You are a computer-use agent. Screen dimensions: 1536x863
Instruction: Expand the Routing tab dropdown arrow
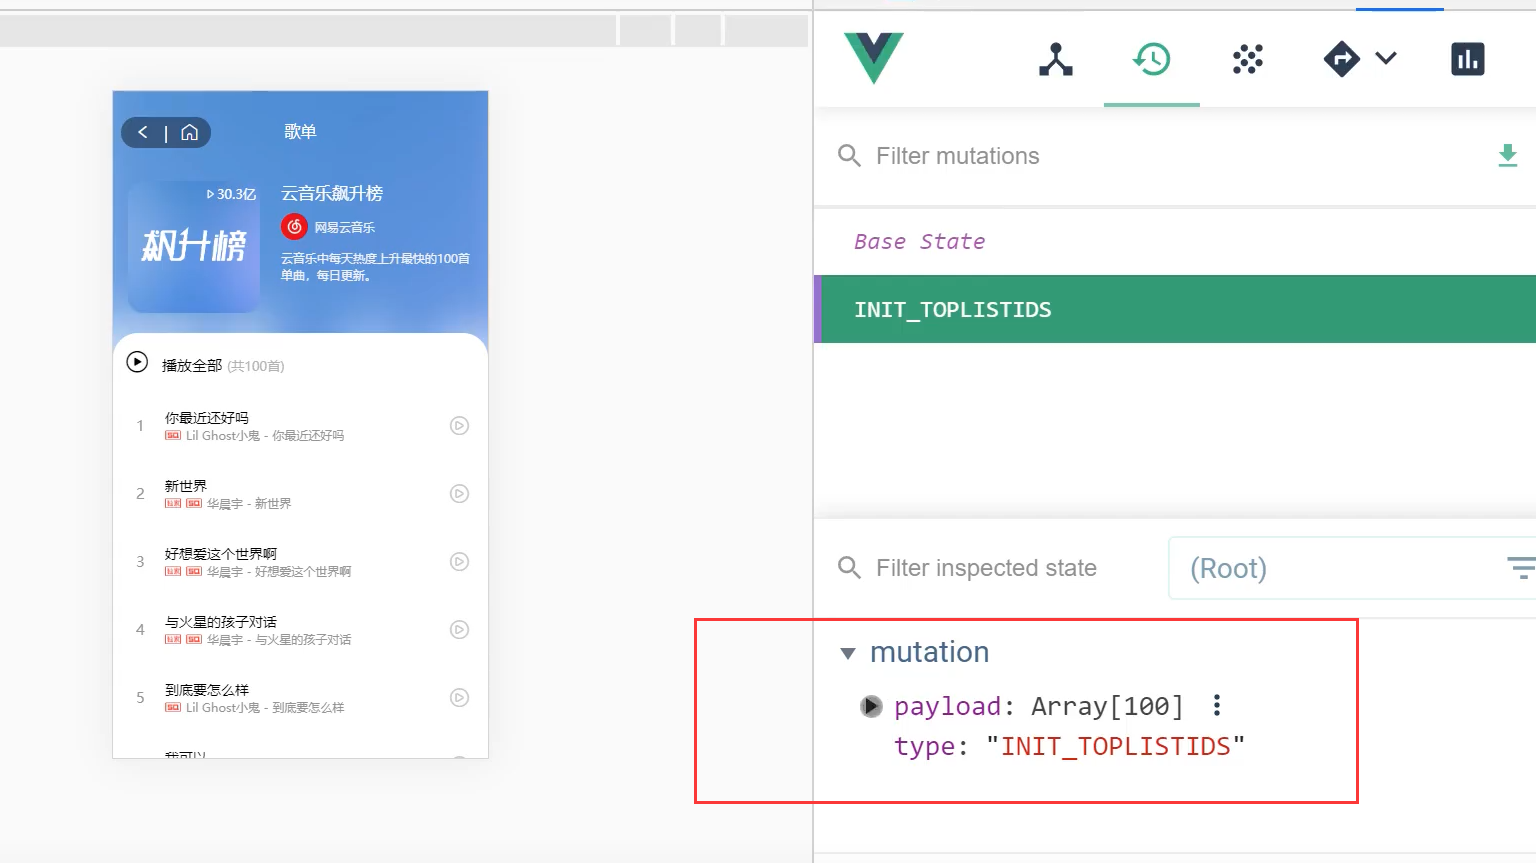pos(1386,58)
